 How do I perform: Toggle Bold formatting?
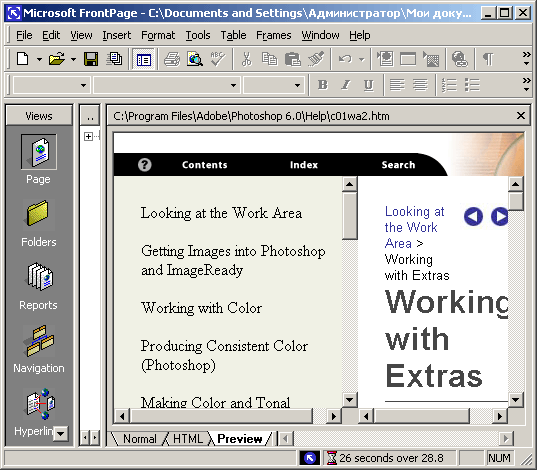(323, 85)
